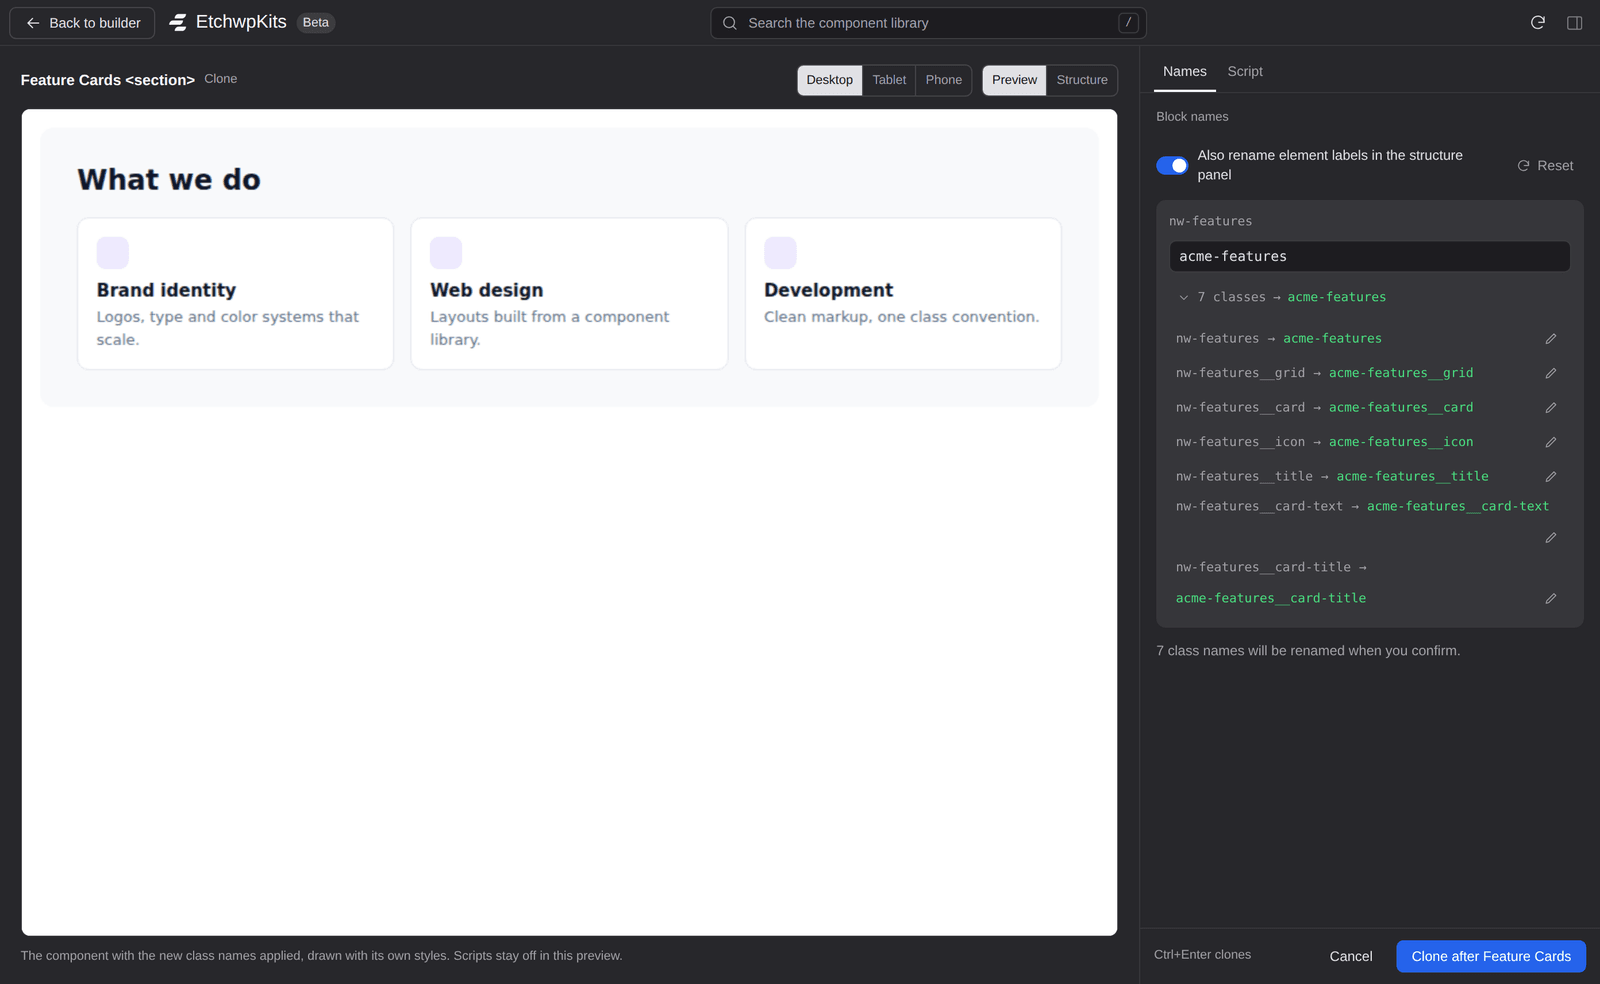The image size is (1600, 984).
Task: Click the Brand identity card icon placeholder
Action: (113, 253)
